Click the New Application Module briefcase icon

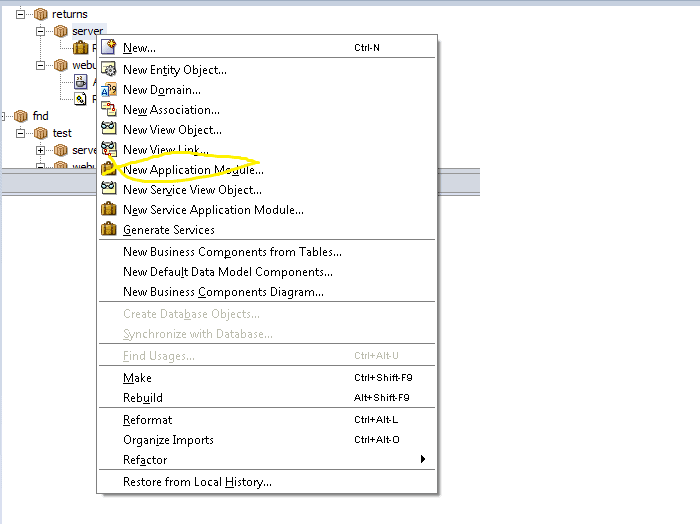pos(109,170)
